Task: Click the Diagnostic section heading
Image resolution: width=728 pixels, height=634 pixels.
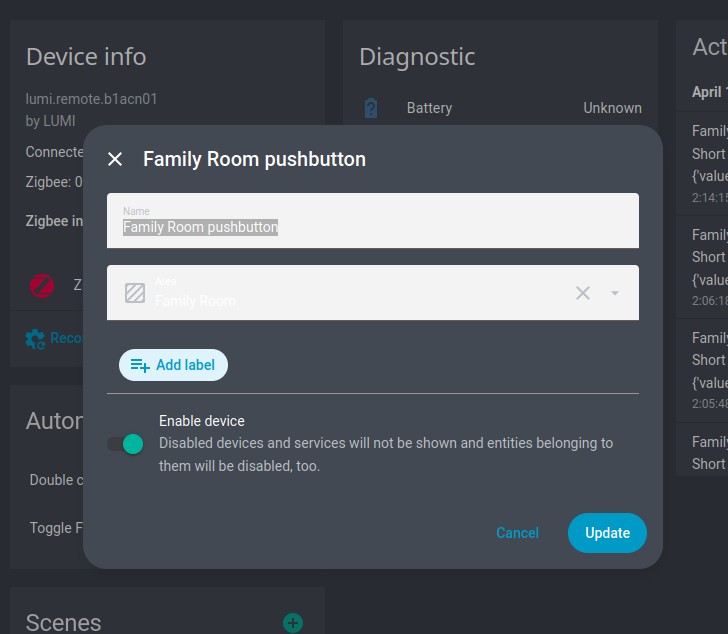Action: click(417, 56)
